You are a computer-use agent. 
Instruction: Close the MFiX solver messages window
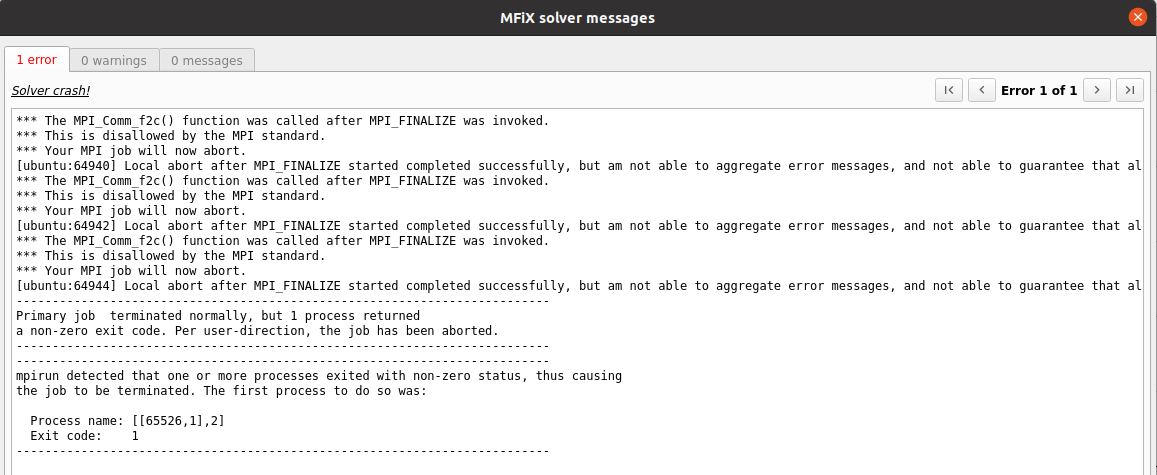(x=1138, y=18)
